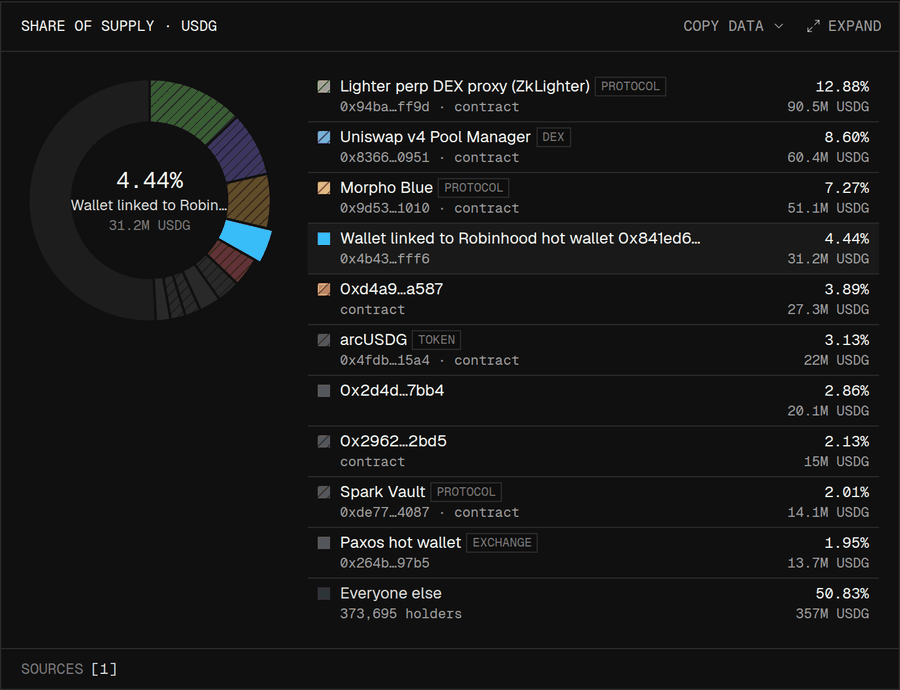Select the Everyone else row label
Screen dimensions: 900x690
click(x=390, y=594)
